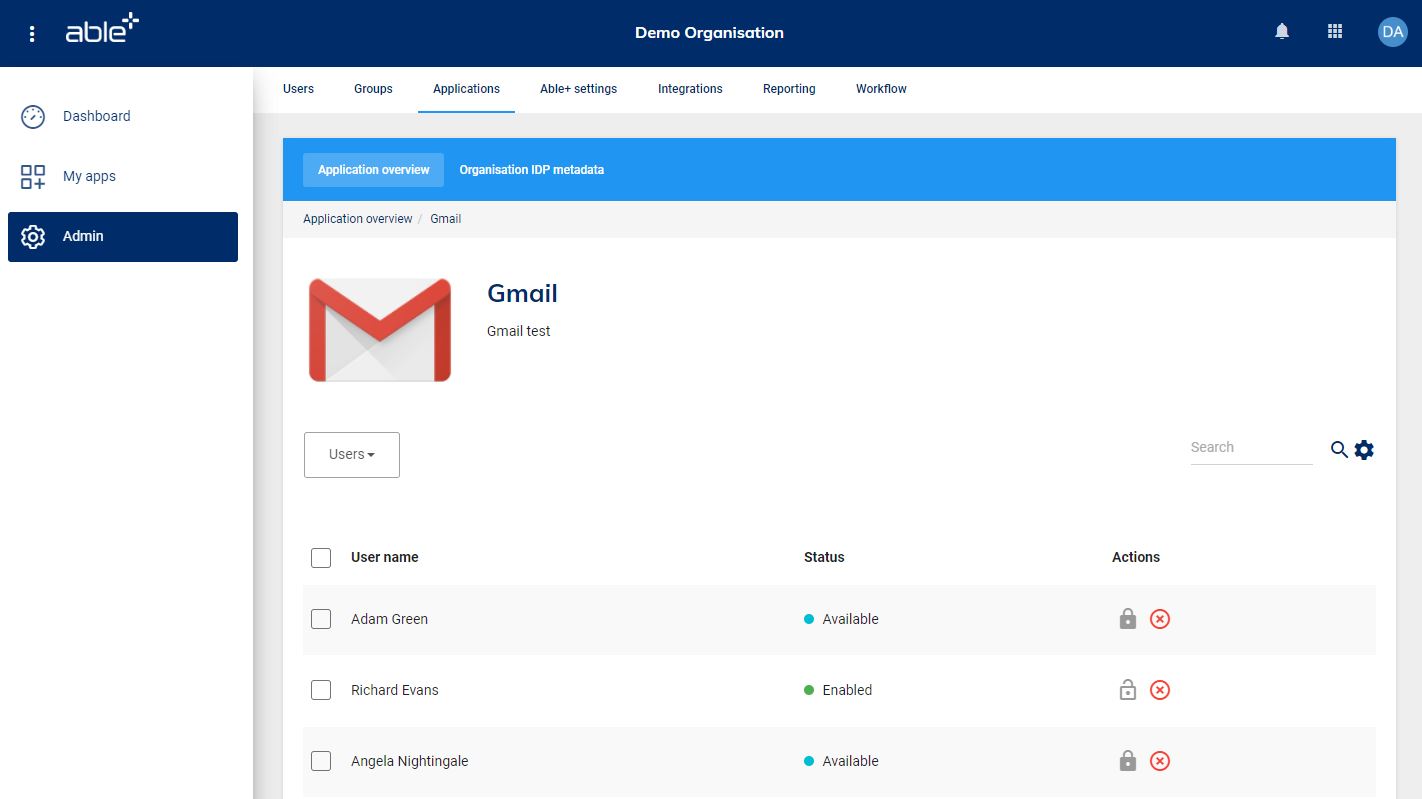The height and width of the screenshot is (799, 1422).
Task: Open the Applications tab
Action: (x=466, y=89)
